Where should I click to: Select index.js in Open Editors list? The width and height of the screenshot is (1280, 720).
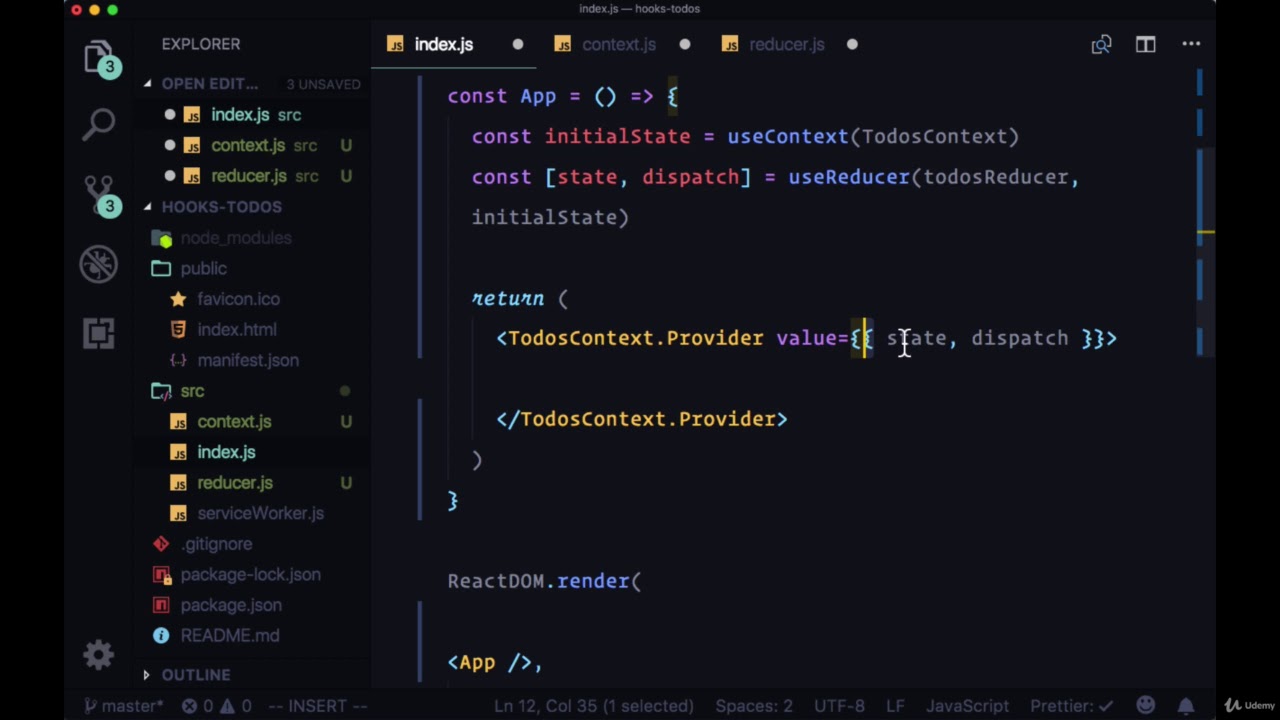point(240,115)
